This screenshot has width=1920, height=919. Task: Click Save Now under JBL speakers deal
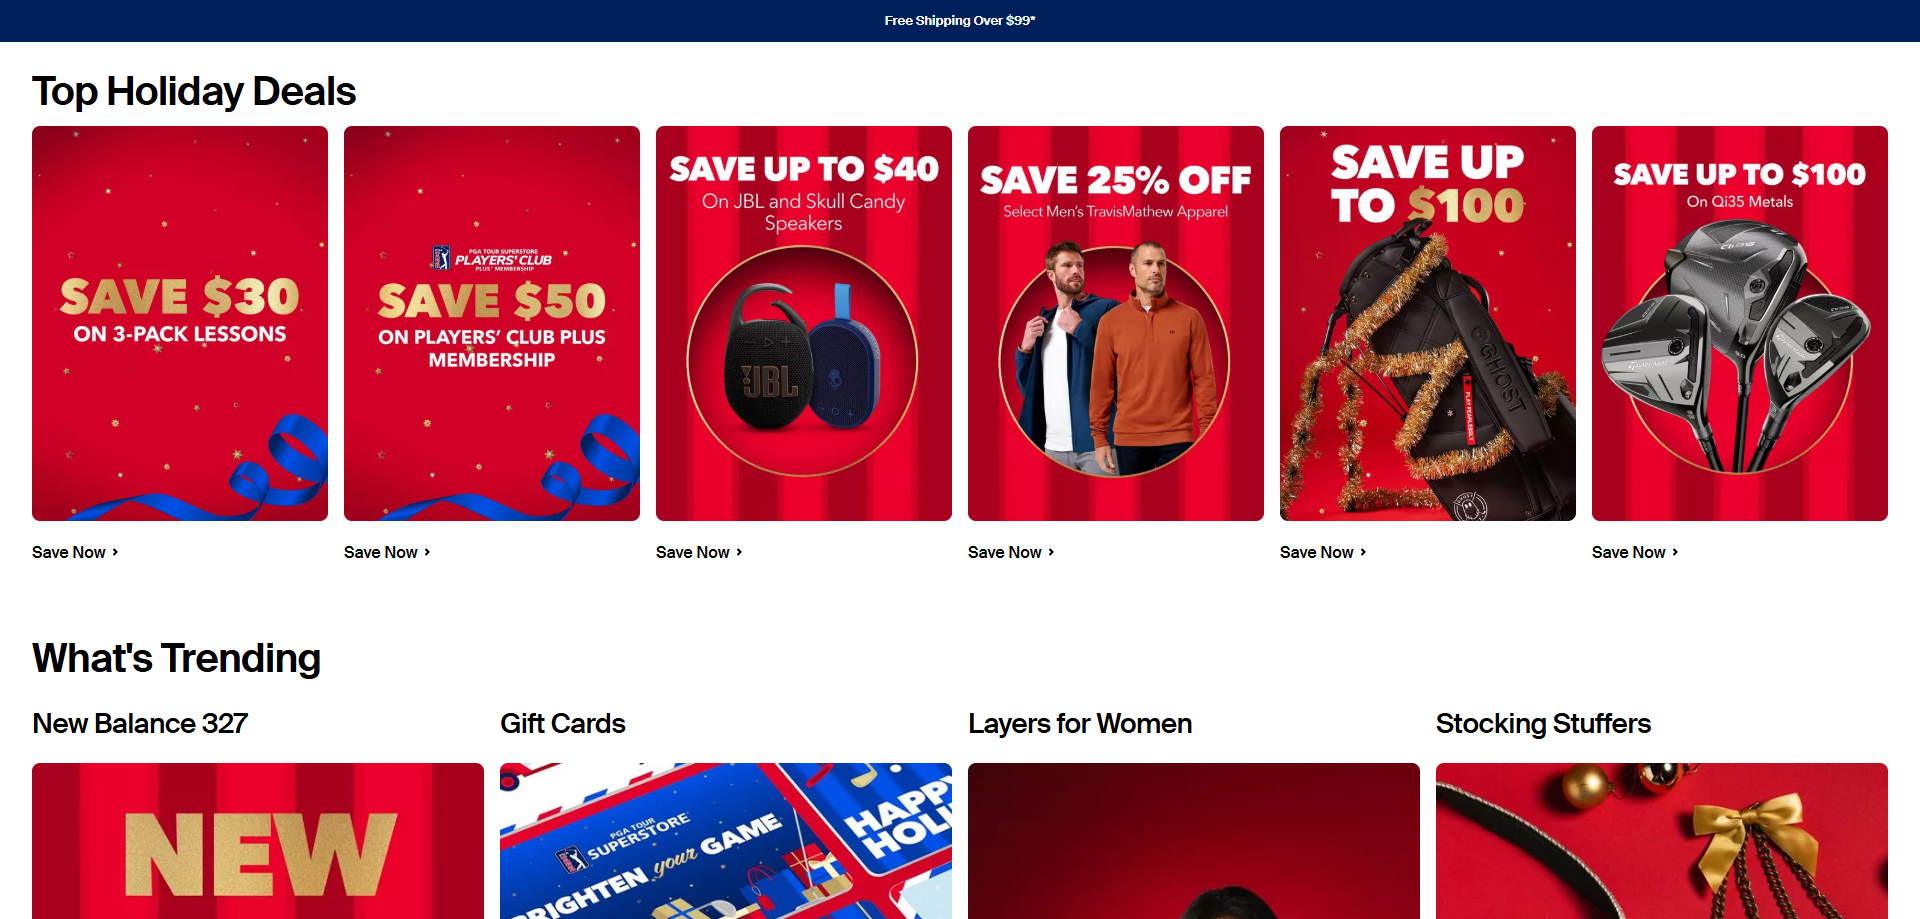(699, 552)
